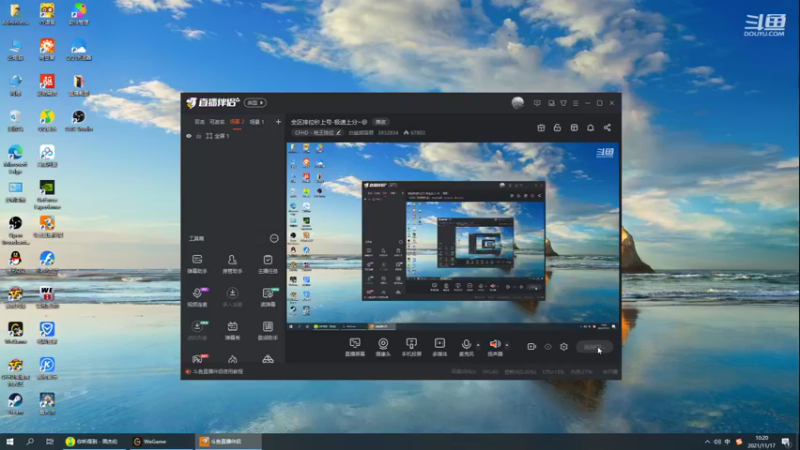The width and height of the screenshot is (800, 450).
Task: Open the layout panel icon above preview
Action: pos(574,128)
